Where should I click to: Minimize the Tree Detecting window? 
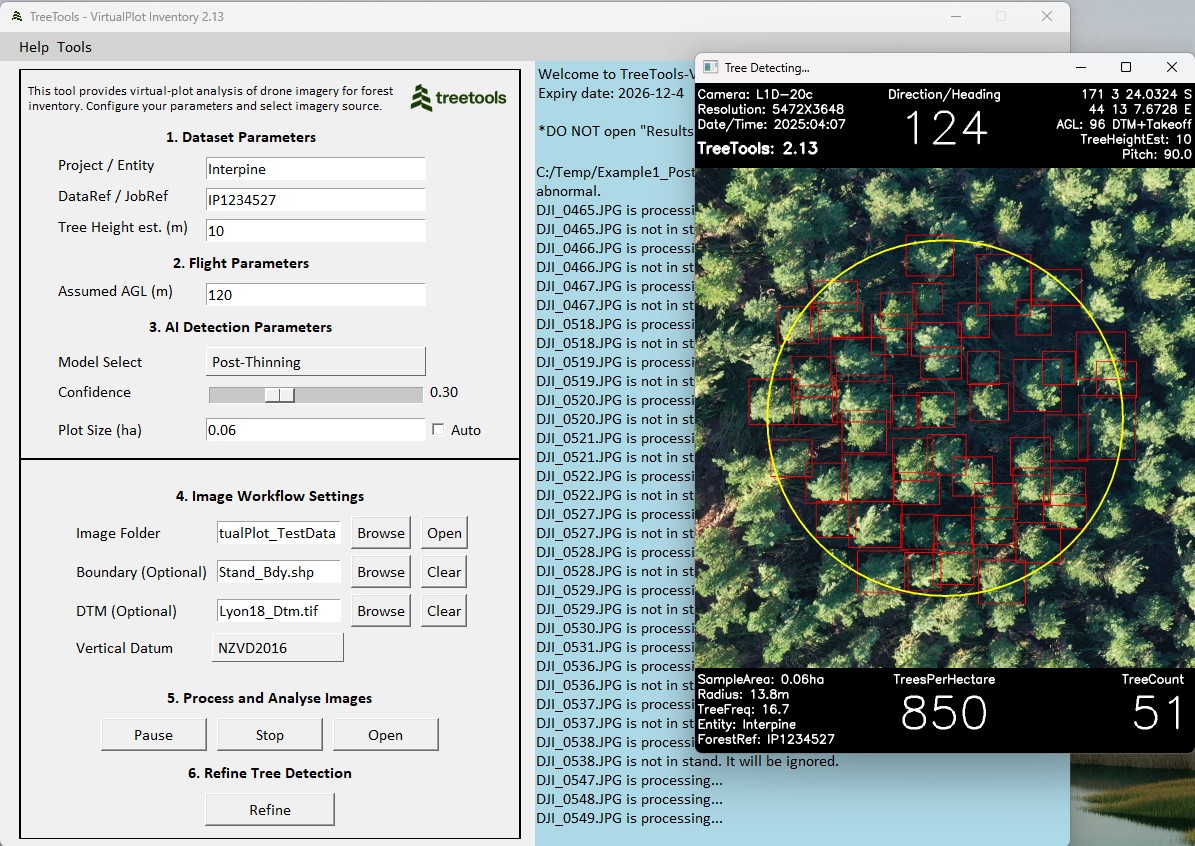point(1081,67)
